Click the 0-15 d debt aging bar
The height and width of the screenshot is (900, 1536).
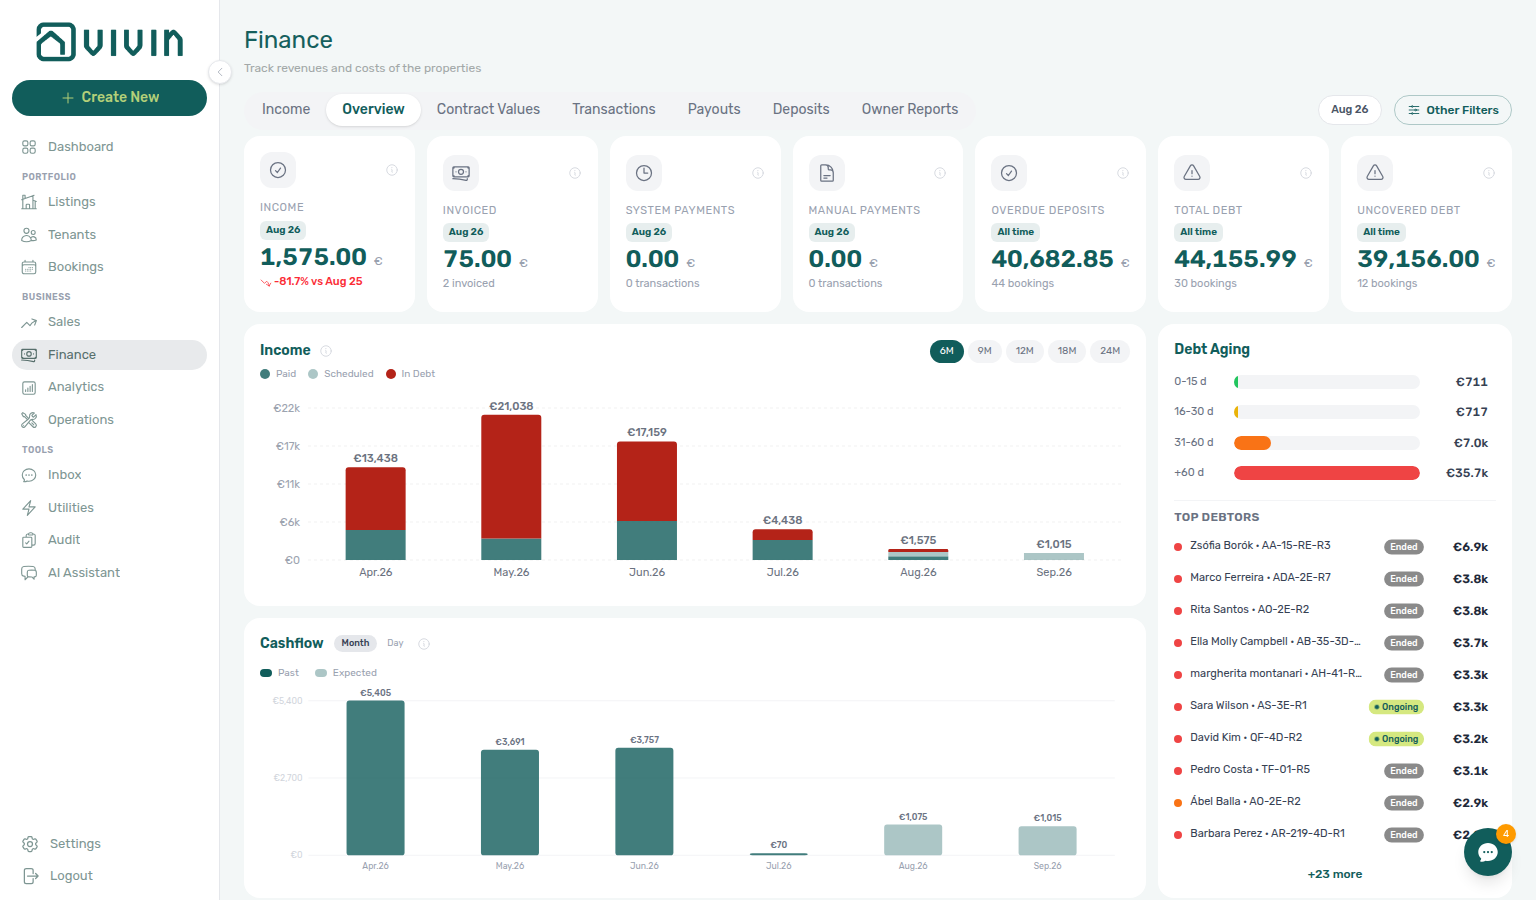[1327, 382]
